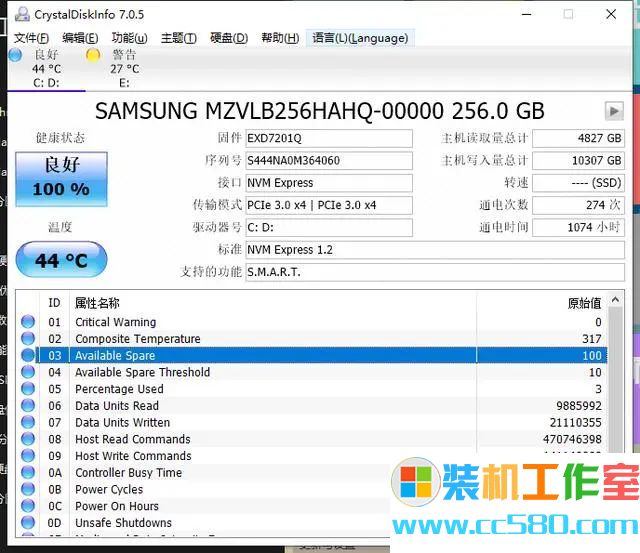Select the Unsafe Shutdowns row
Image resolution: width=640 pixels, height=553 pixels.
[203, 523]
